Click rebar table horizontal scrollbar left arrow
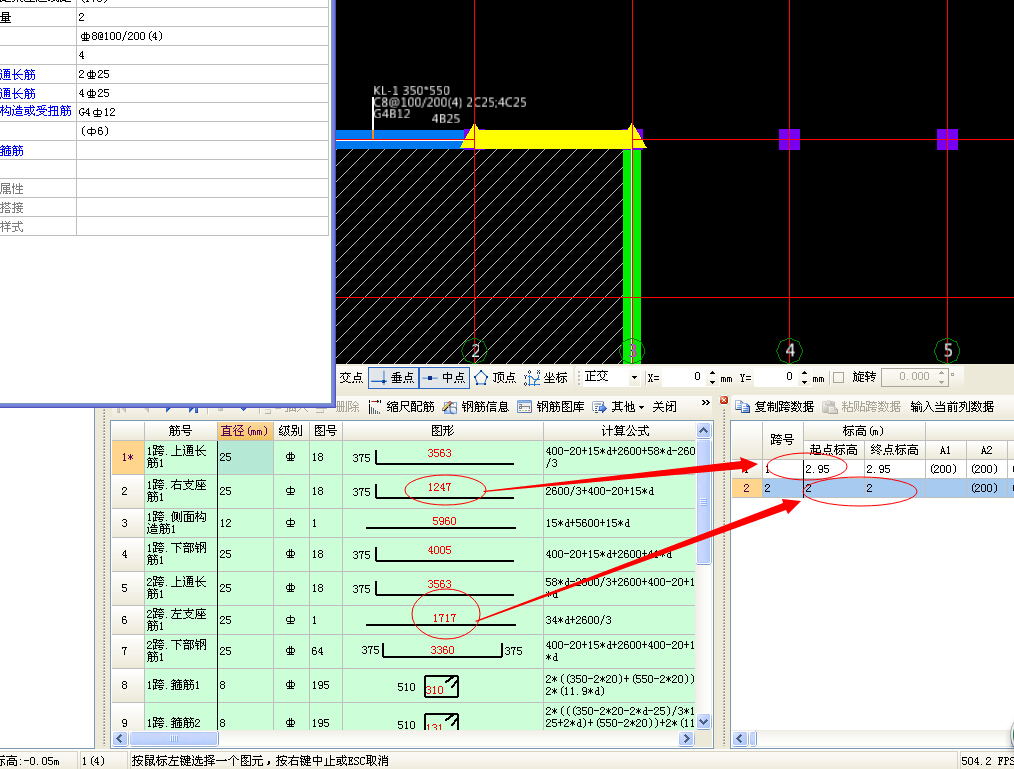 tap(120, 739)
